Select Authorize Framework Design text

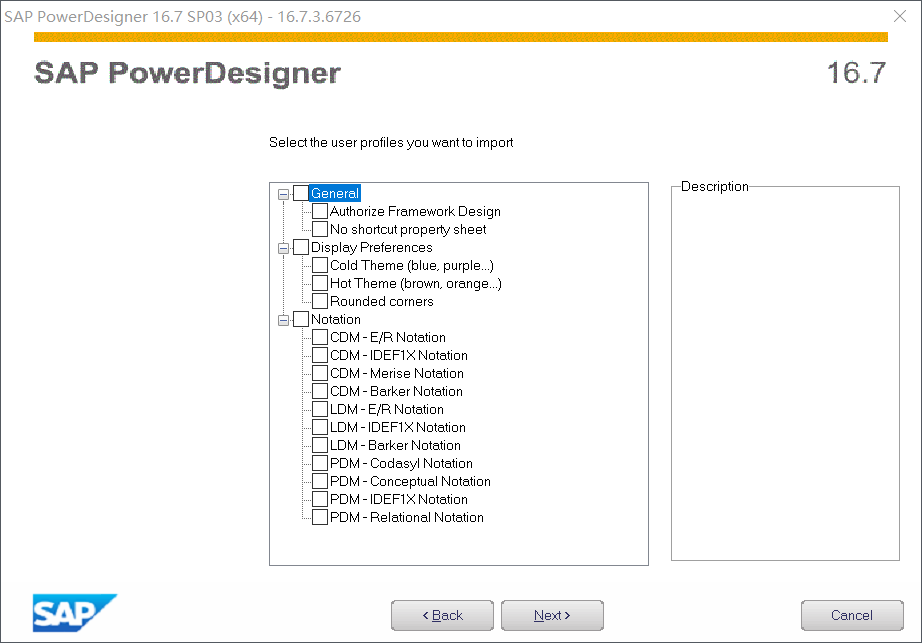click(415, 211)
